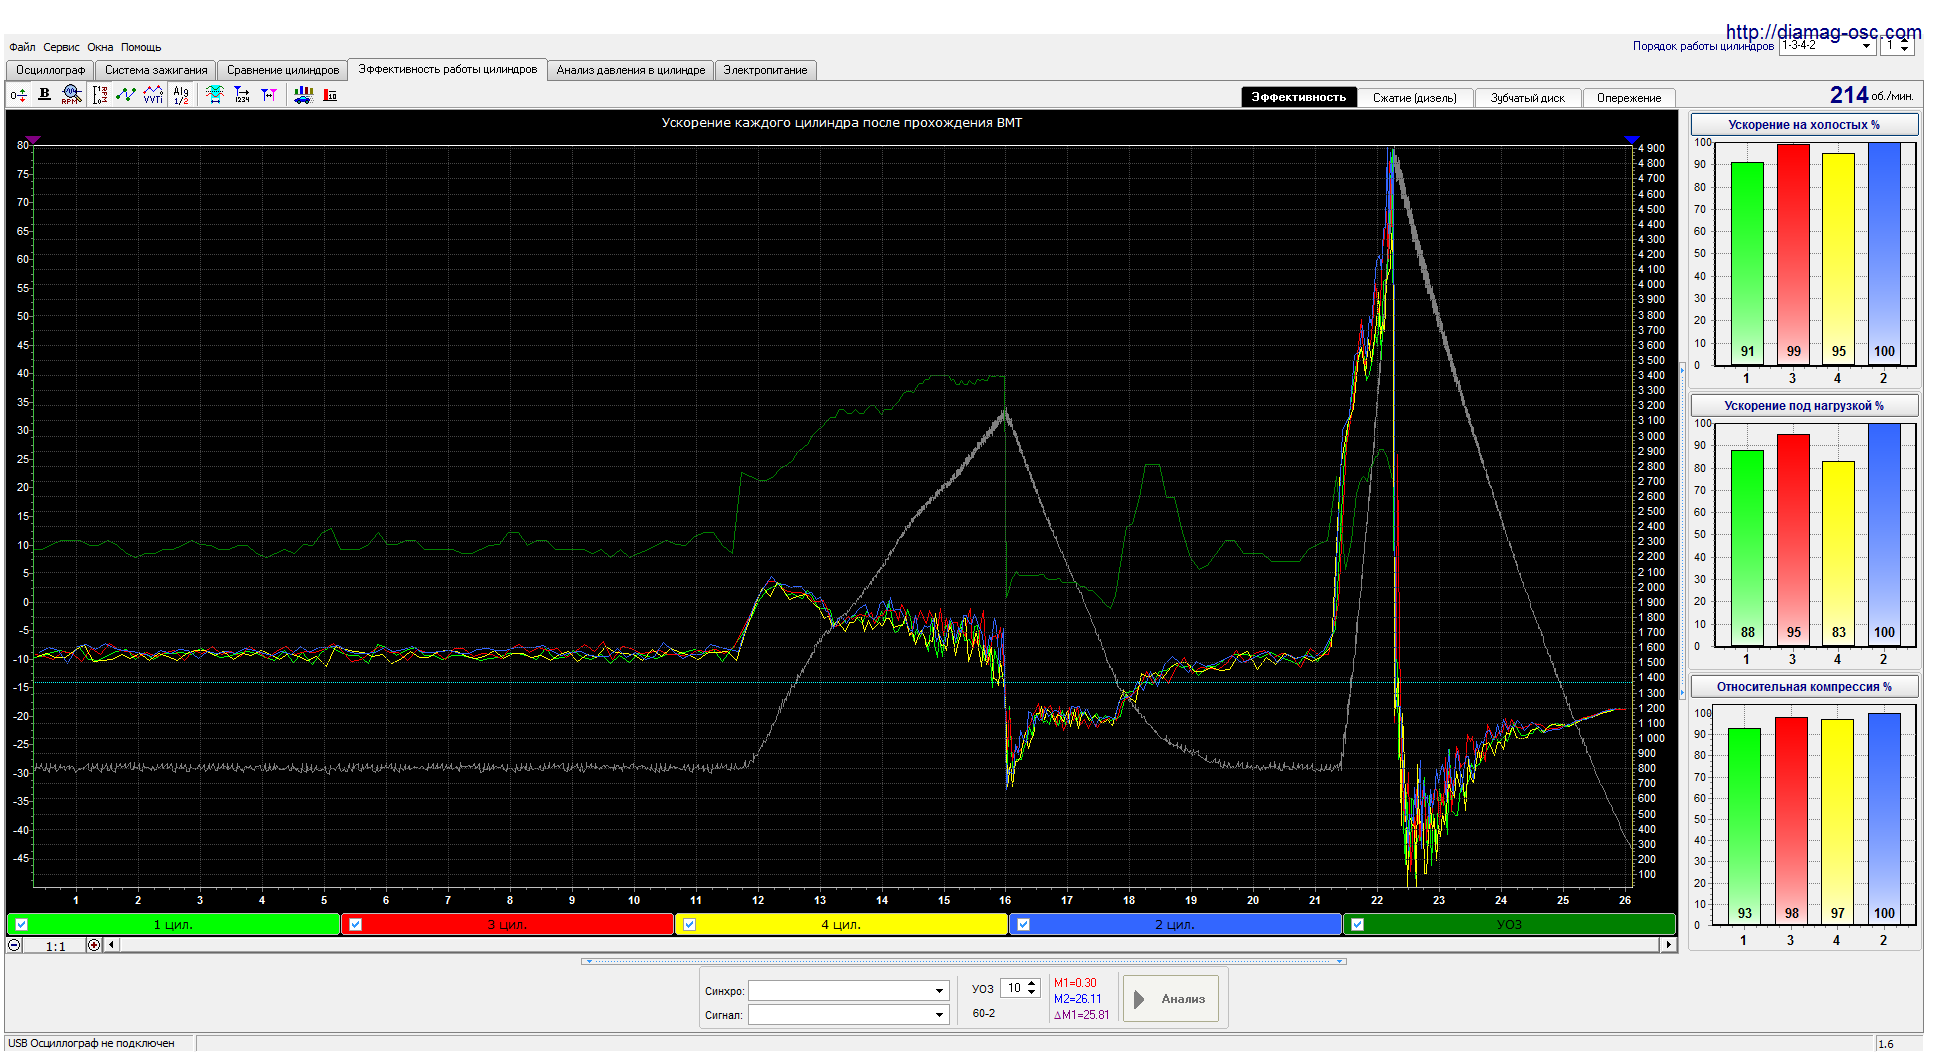Switch to the Сравнение цилиндров tab
This screenshot has height=1056, width=1936.
pyautogui.click(x=283, y=70)
